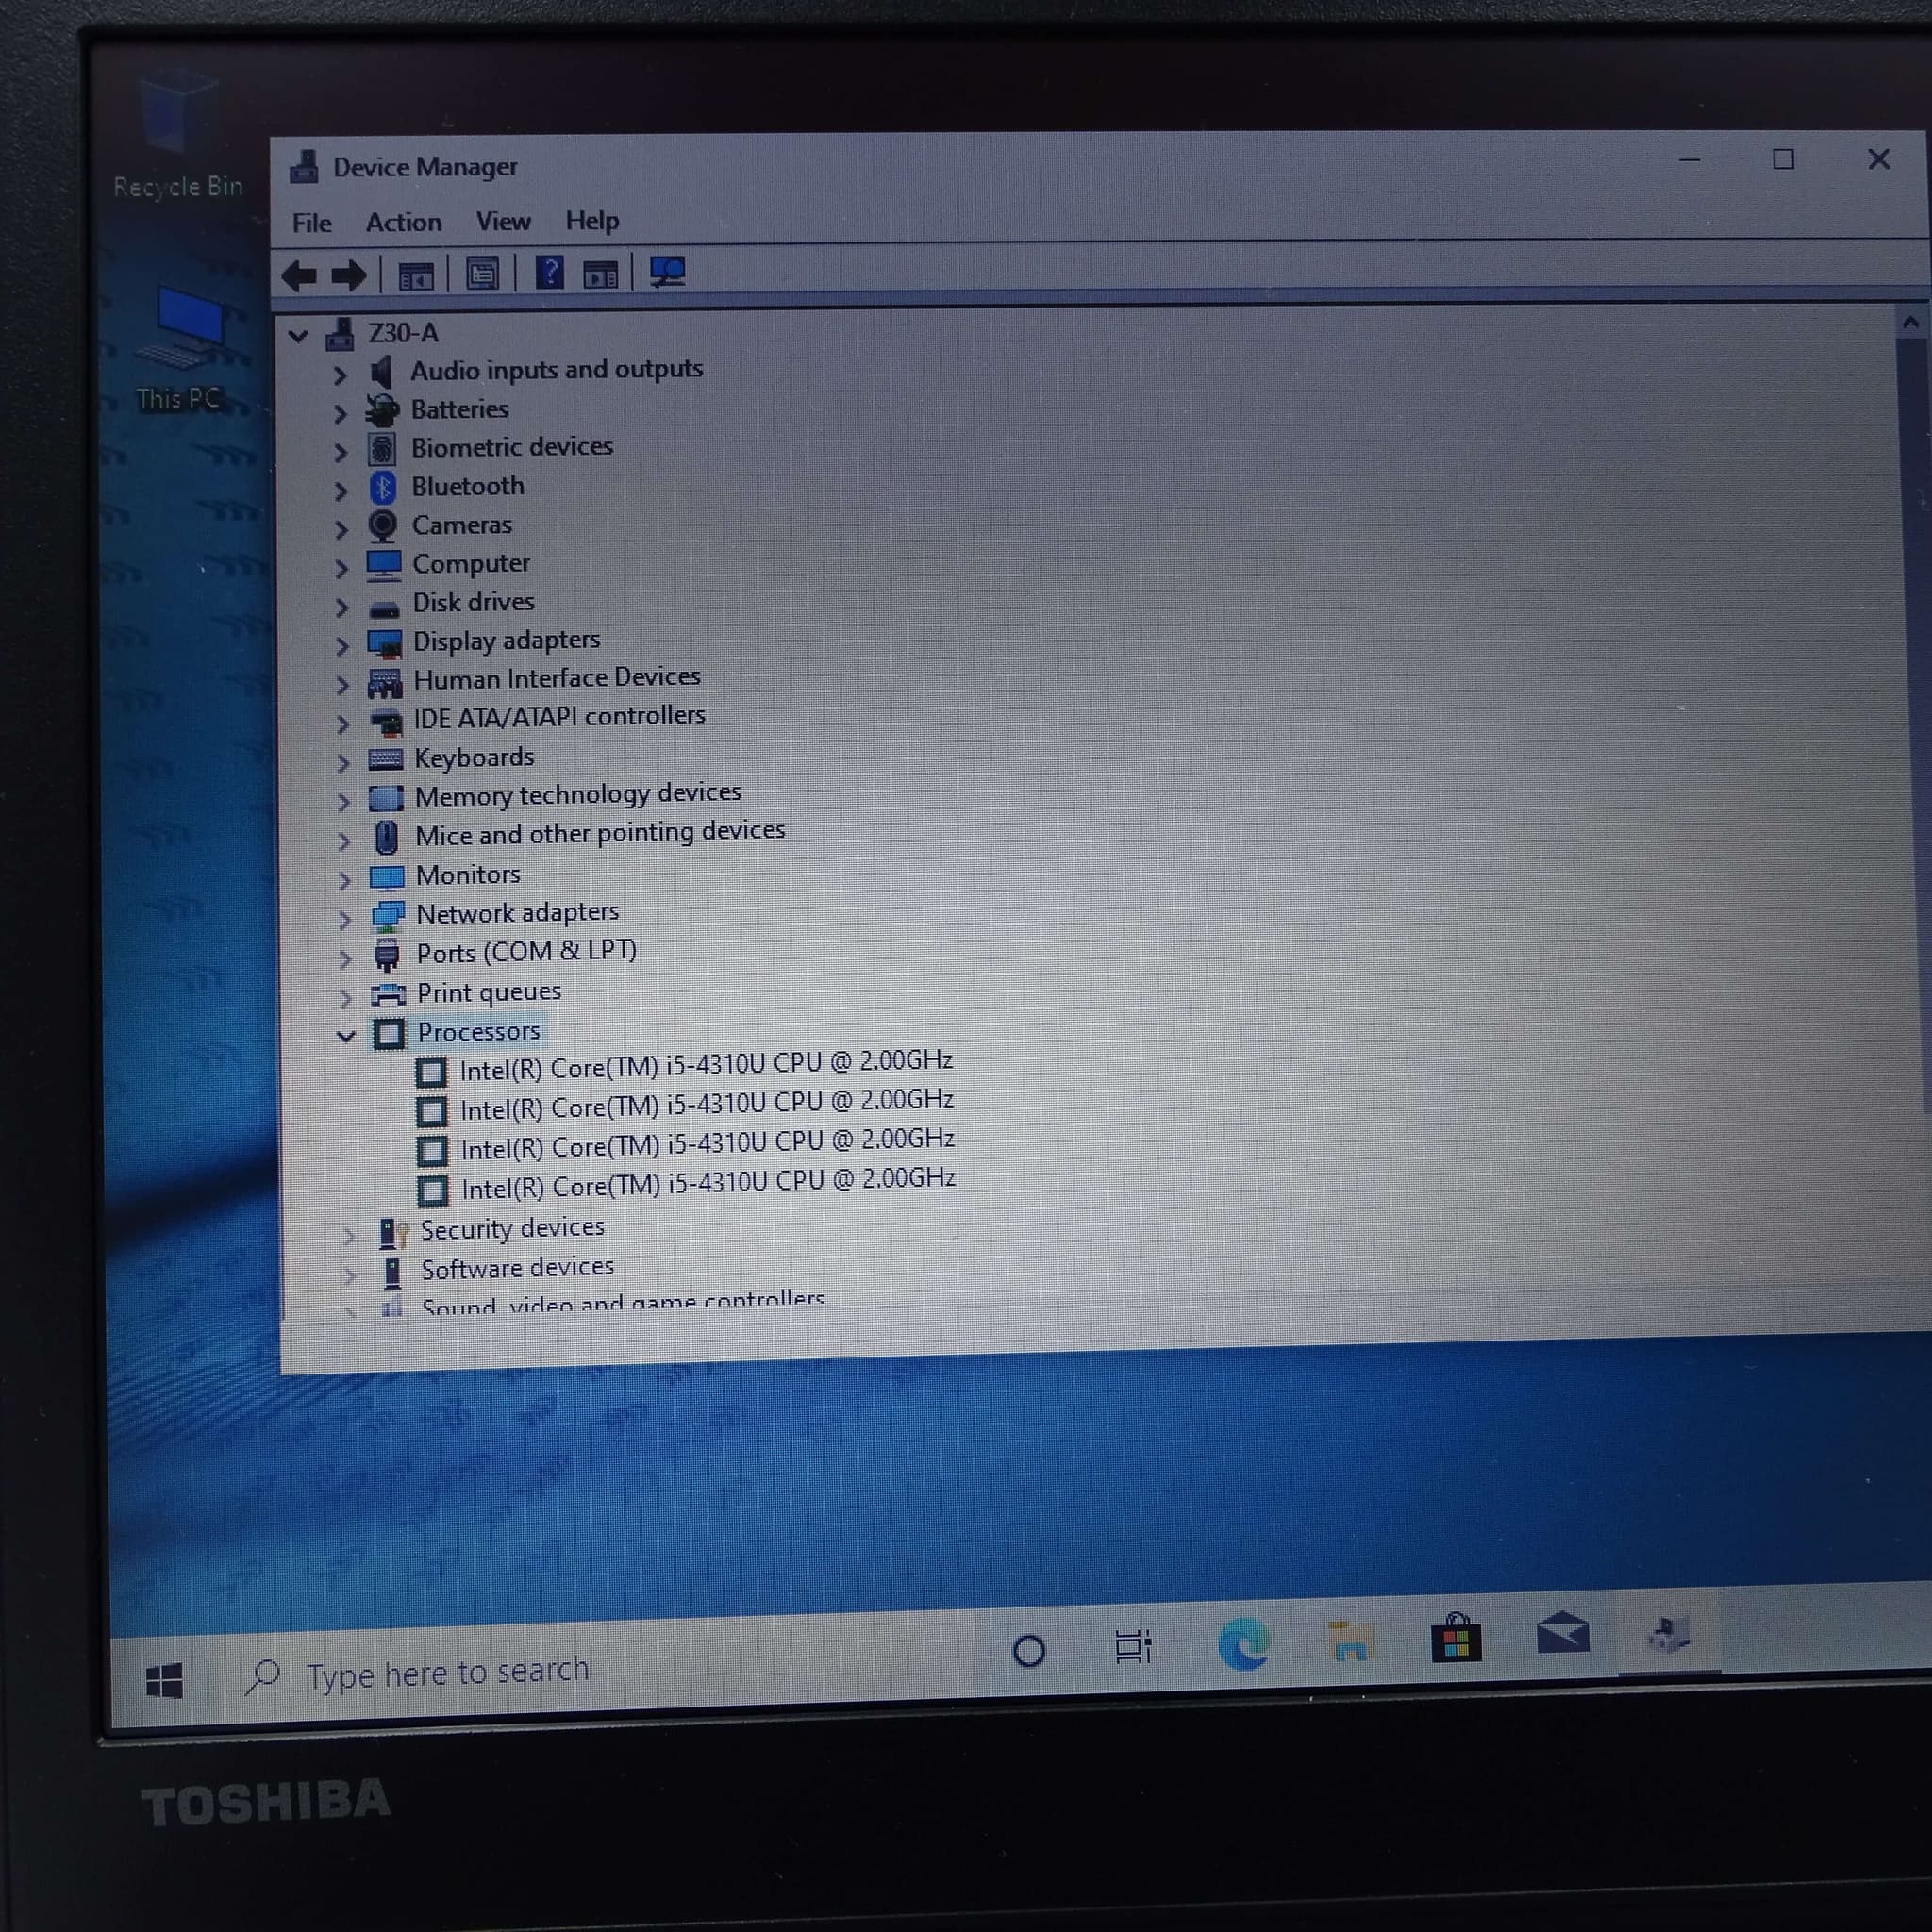Maximize the Device Manager window
Image resolution: width=1932 pixels, height=1932 pixels.
(x=1784, y=159)
